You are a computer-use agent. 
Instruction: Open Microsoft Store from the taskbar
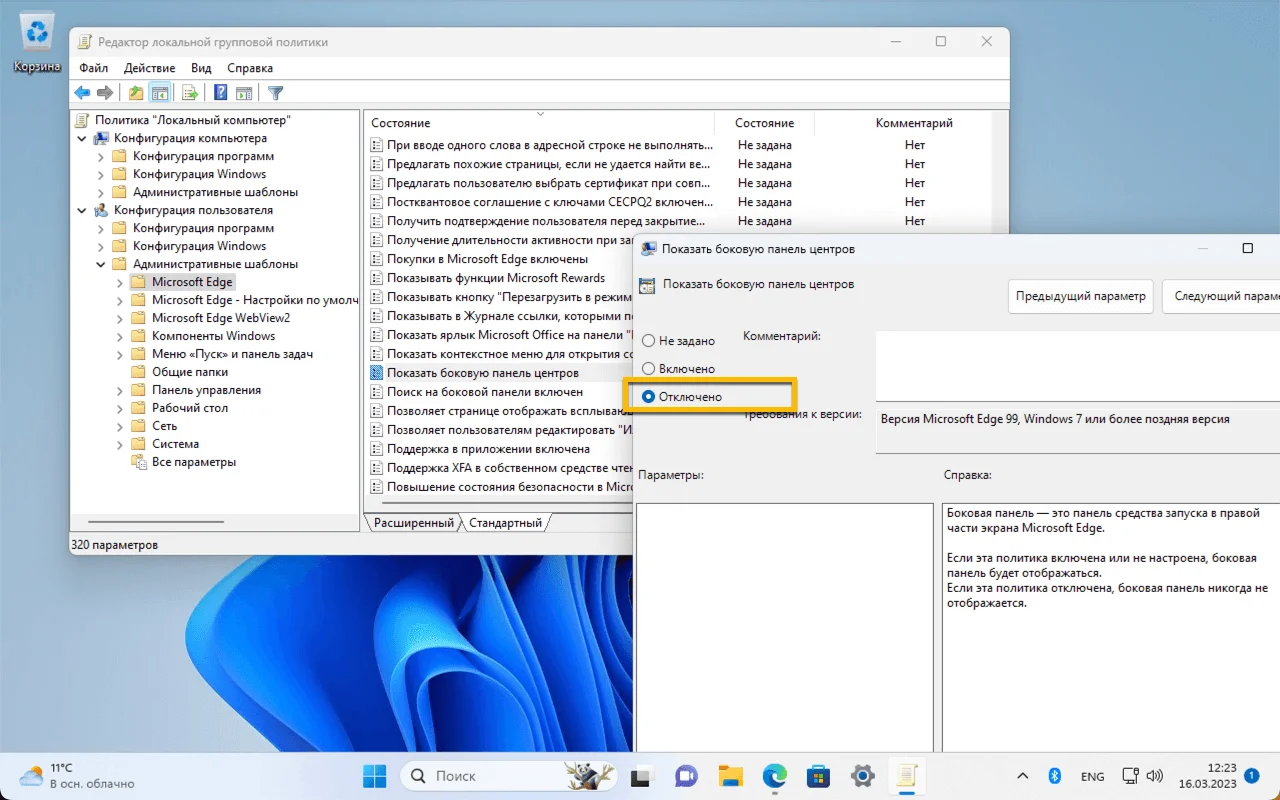pos(819,776)
